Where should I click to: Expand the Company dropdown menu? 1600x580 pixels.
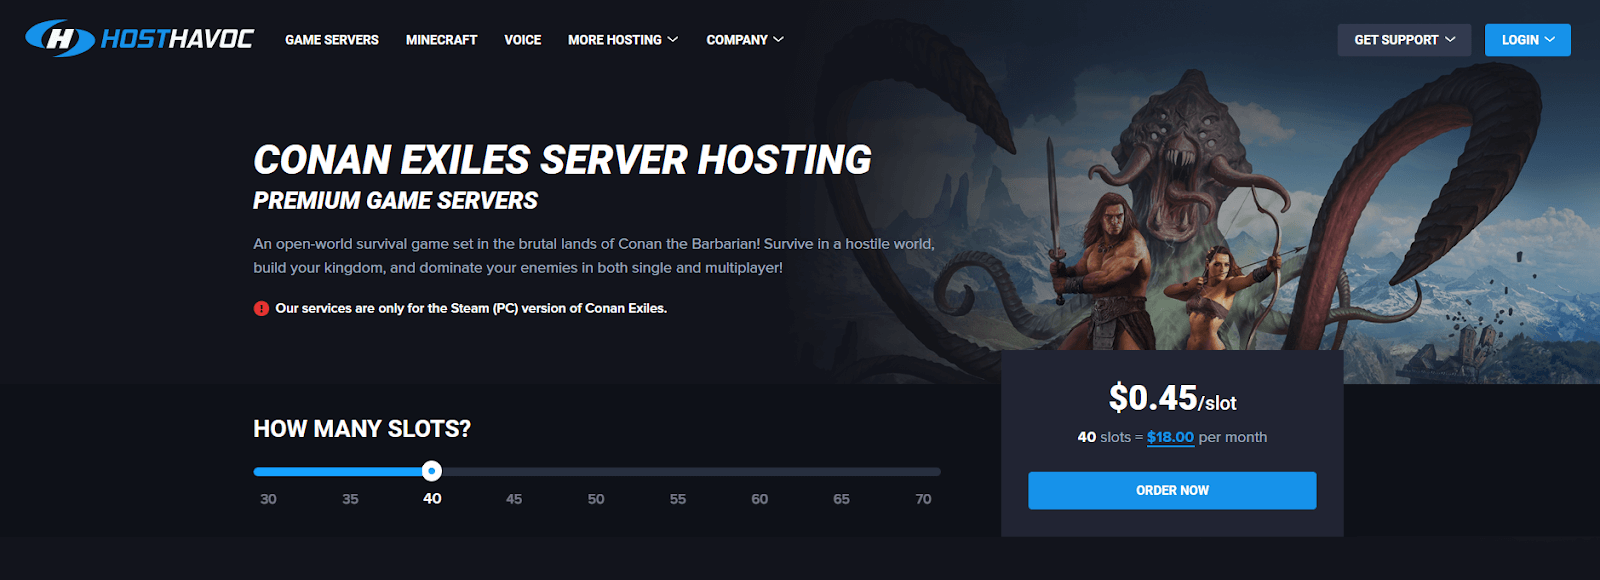(745, 40)
